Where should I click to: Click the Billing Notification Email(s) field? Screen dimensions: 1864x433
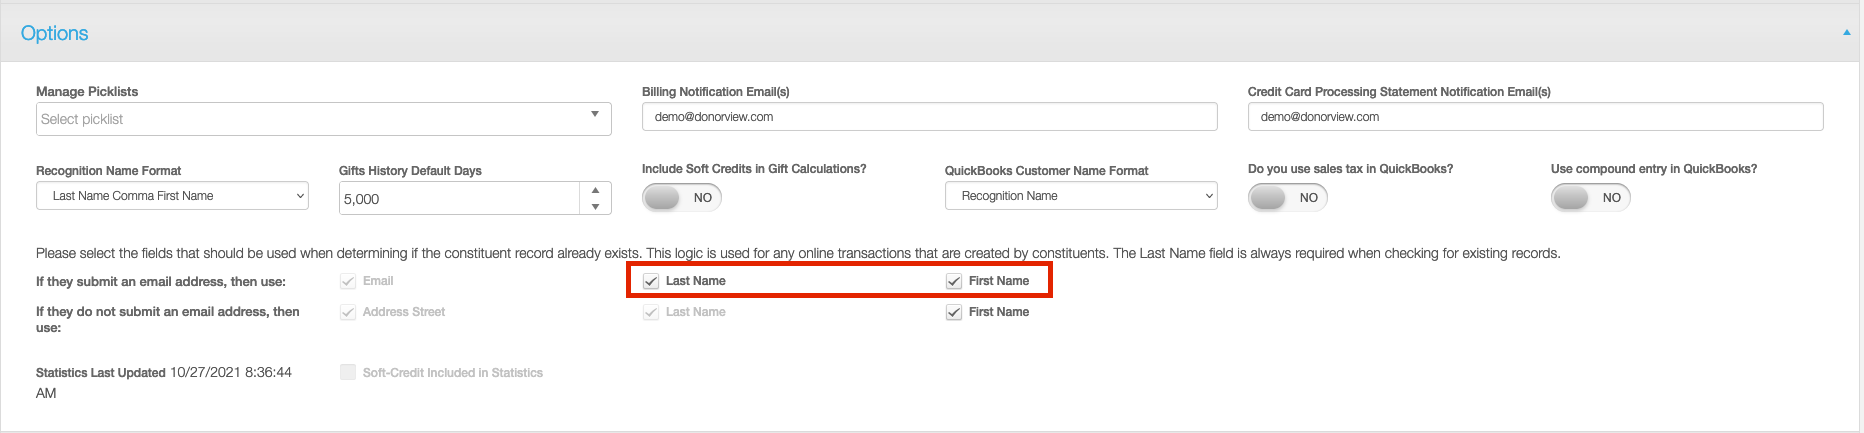pyautogui.click(x=929, y=117)
